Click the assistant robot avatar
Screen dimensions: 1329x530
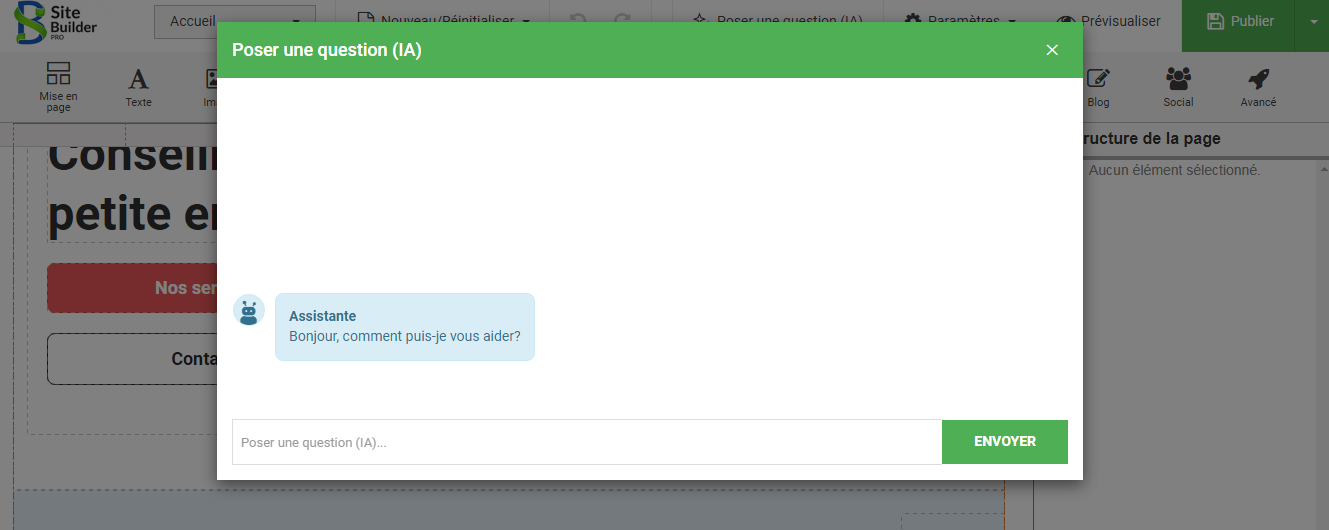coord(249,311)
